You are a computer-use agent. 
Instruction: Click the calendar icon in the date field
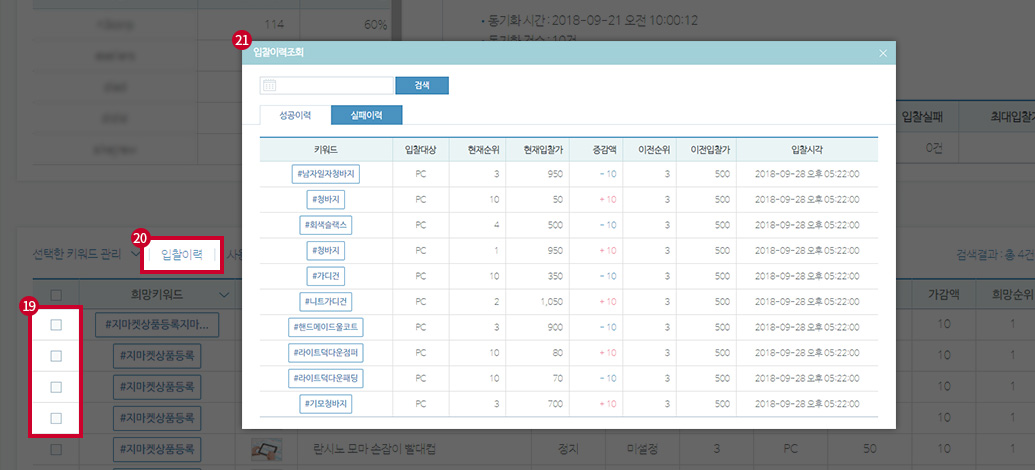269,86
